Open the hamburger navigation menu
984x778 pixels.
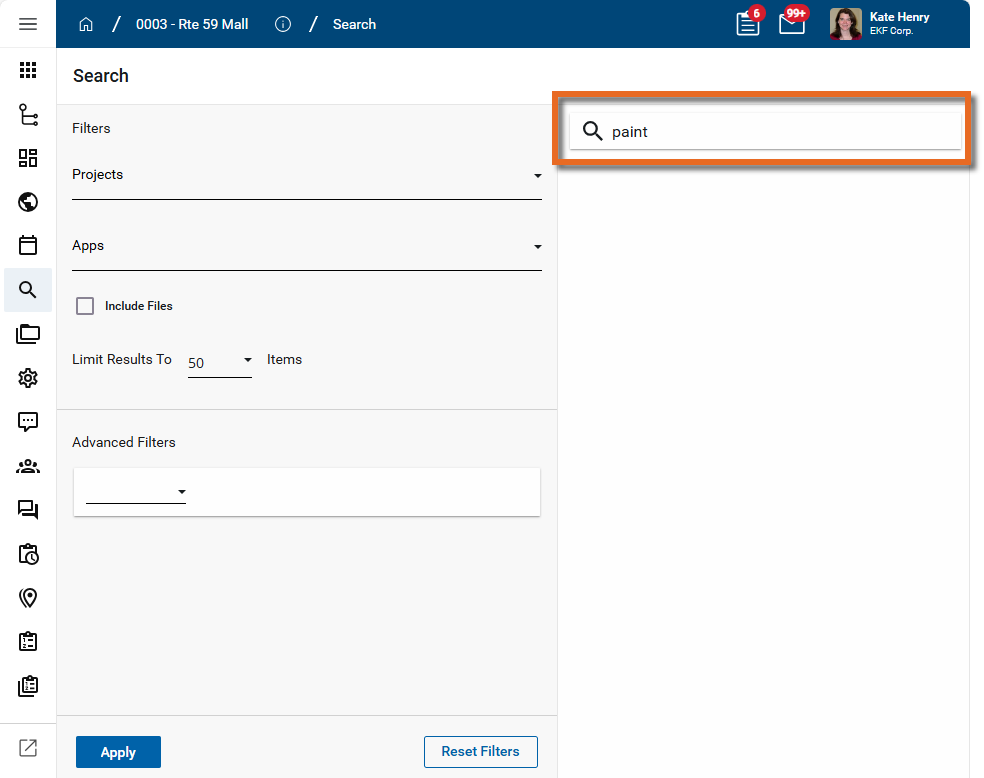click(x=28, y=24)
